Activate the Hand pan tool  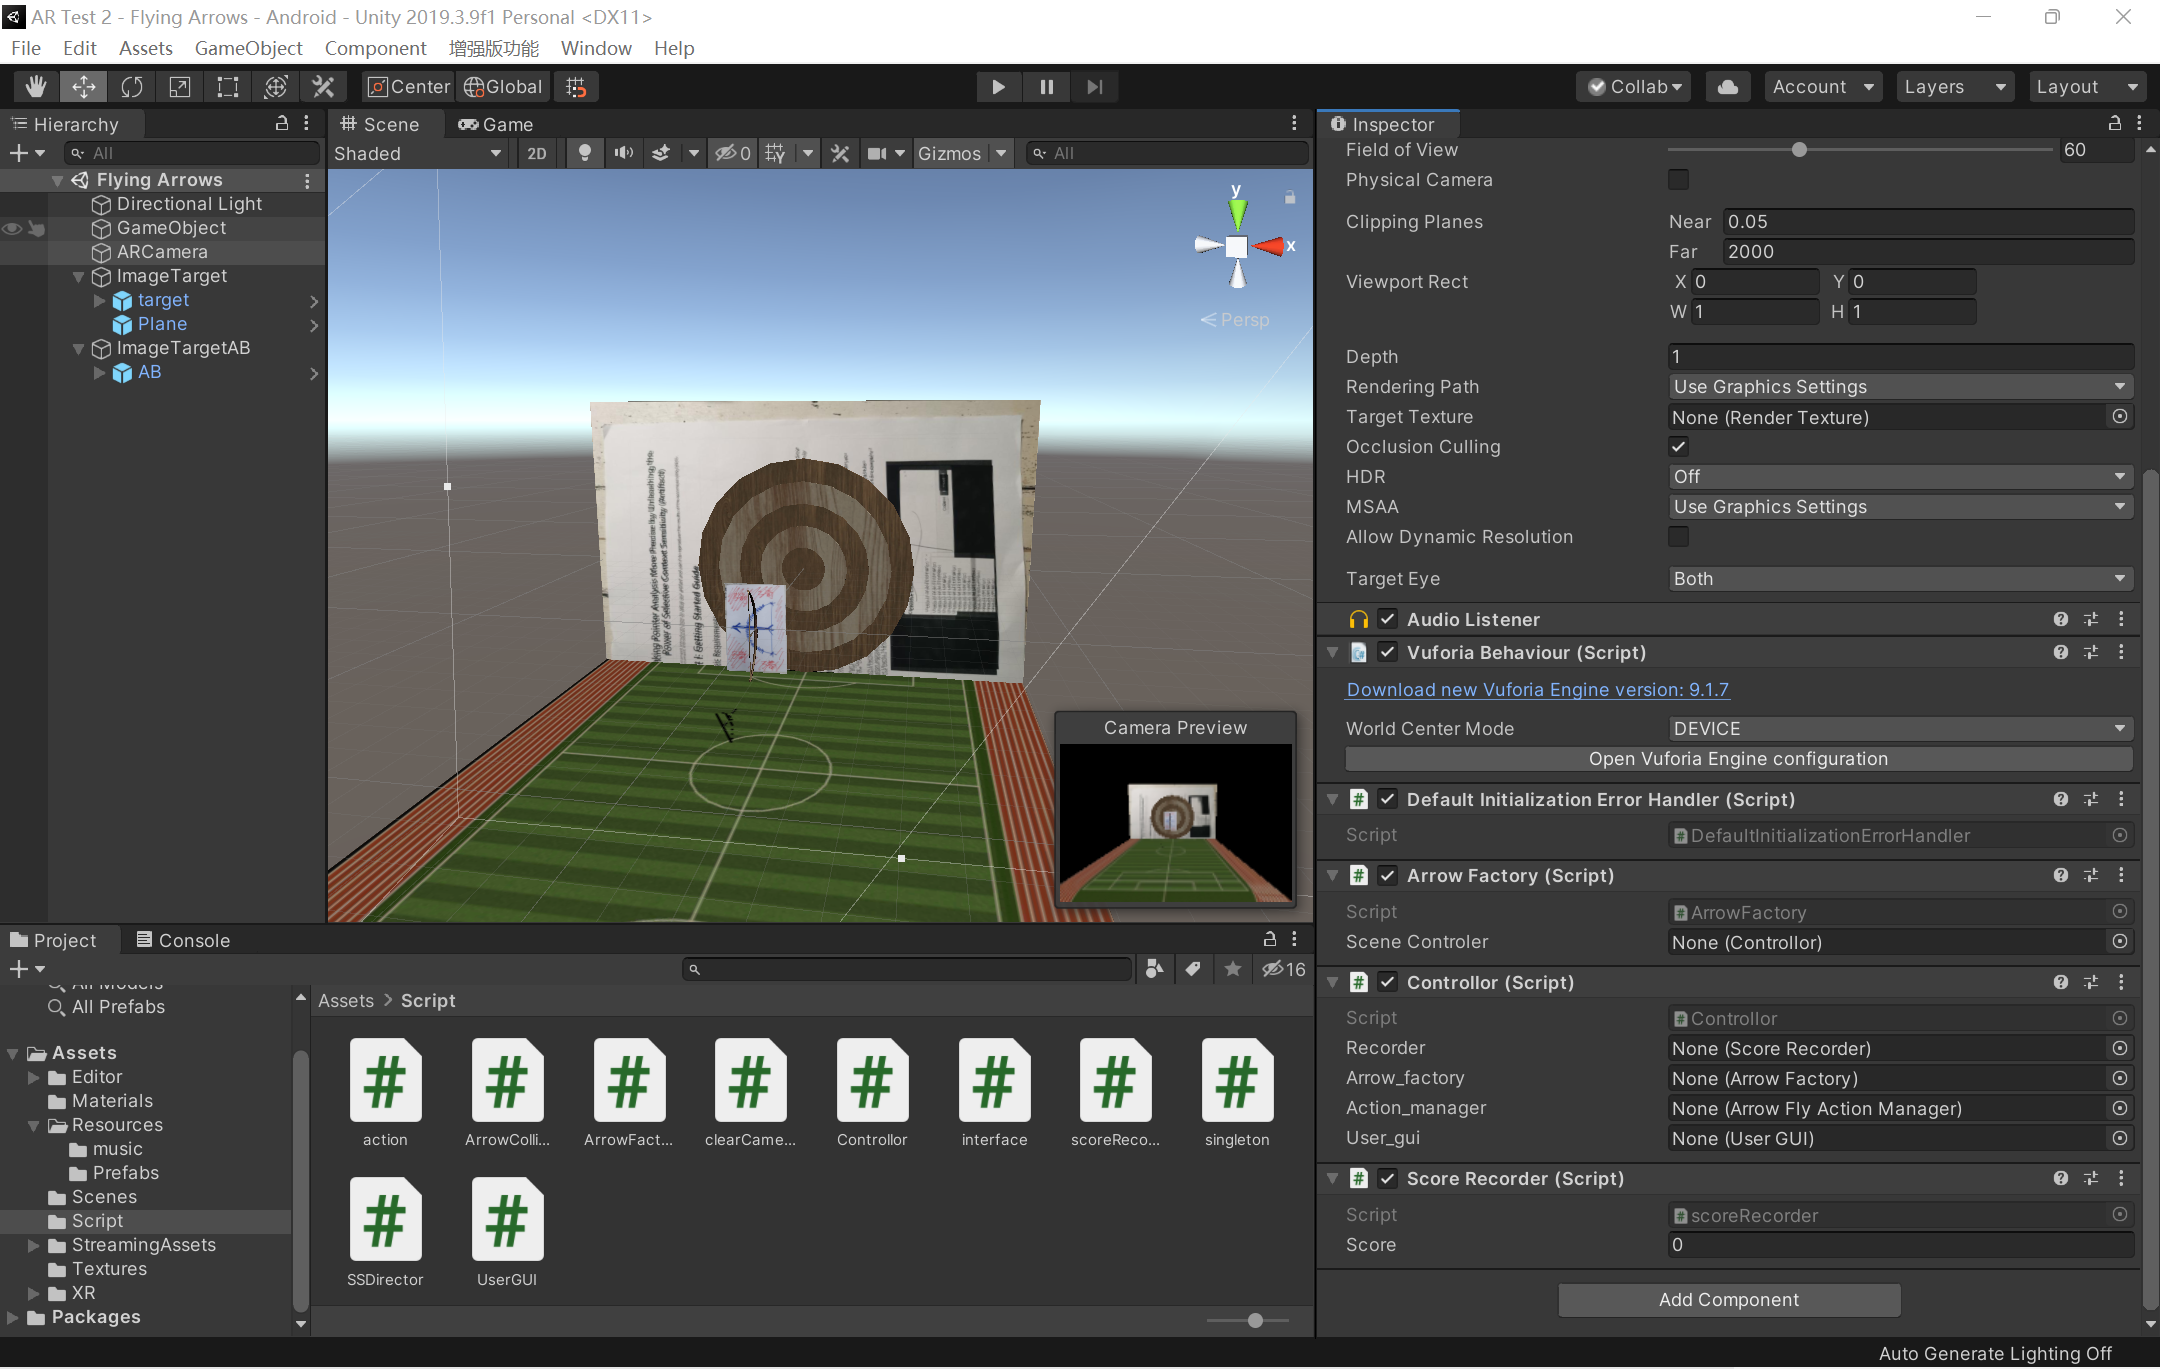coord(35,86)
